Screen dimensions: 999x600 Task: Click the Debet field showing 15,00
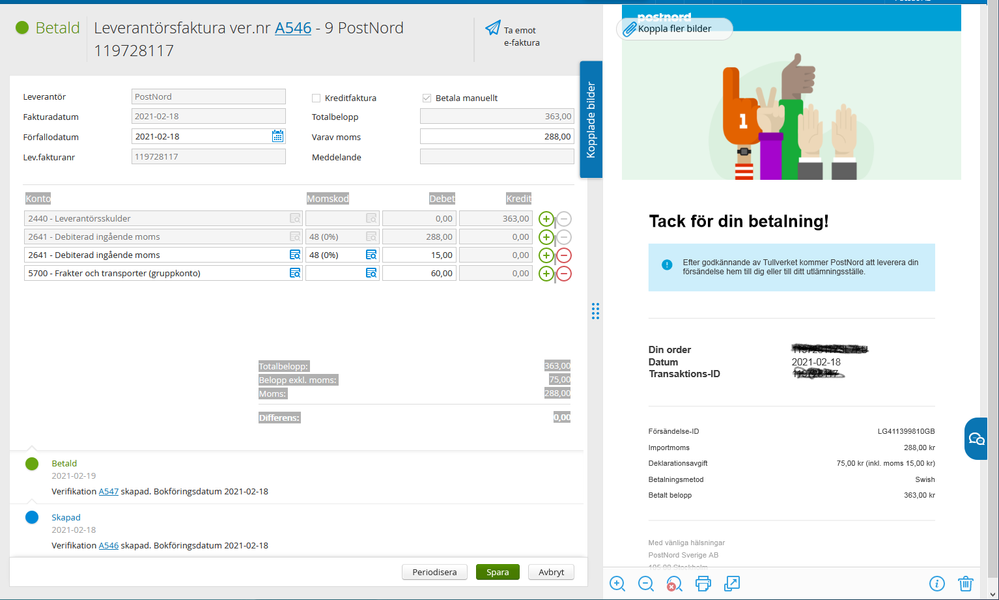point(419,255)
